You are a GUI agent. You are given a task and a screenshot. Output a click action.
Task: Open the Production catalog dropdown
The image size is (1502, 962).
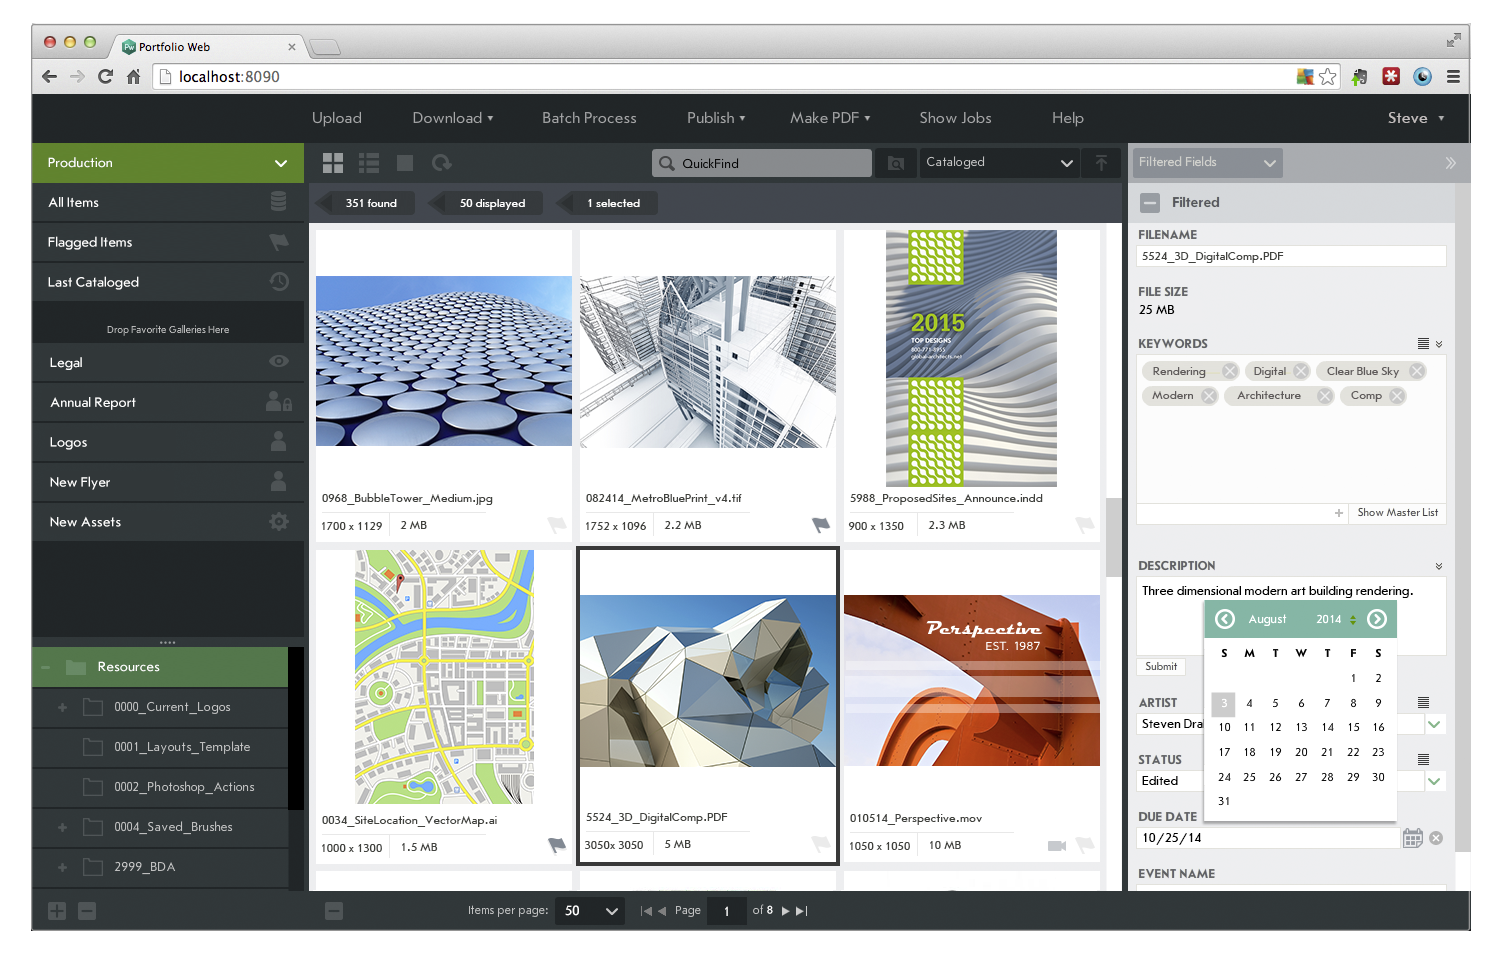pos(281,163)
